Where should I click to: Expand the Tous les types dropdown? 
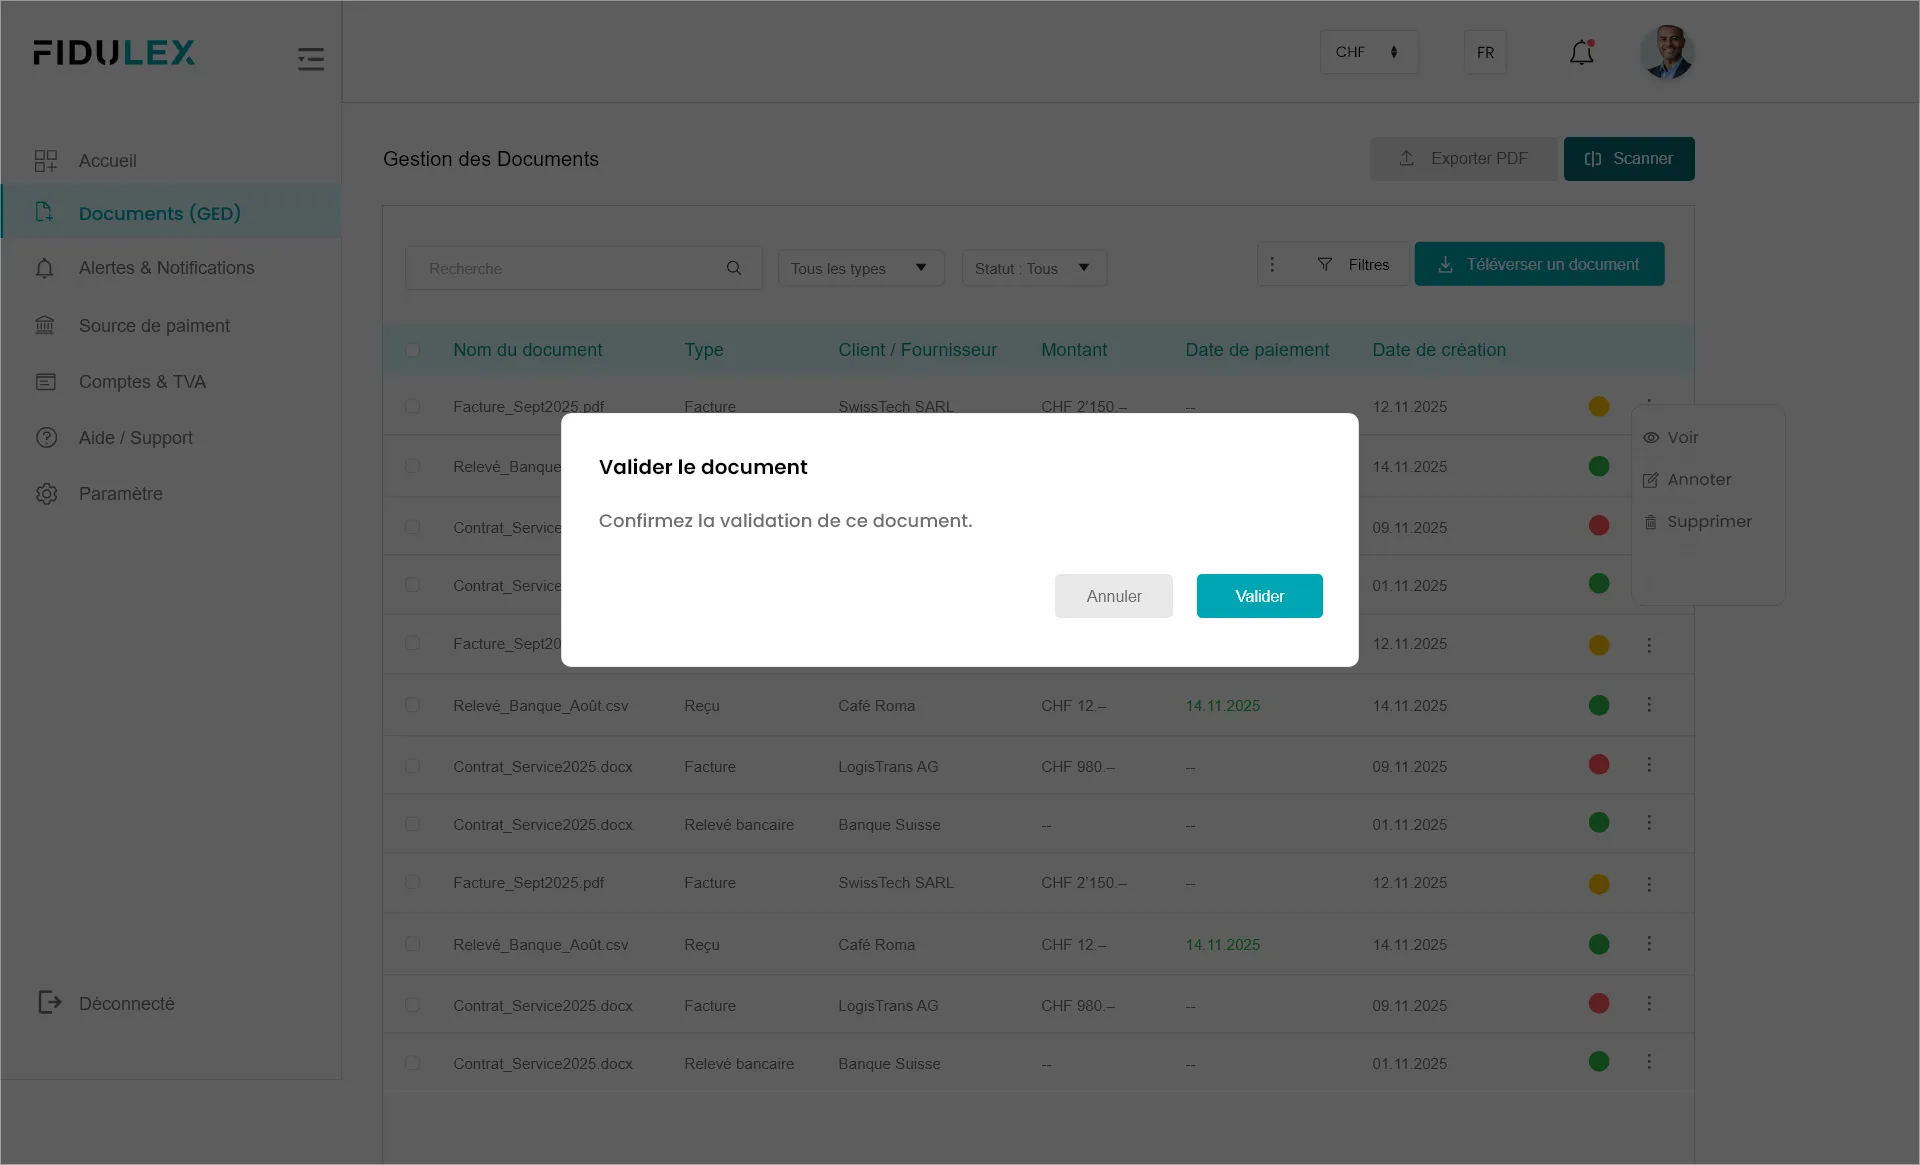point(860,268)
